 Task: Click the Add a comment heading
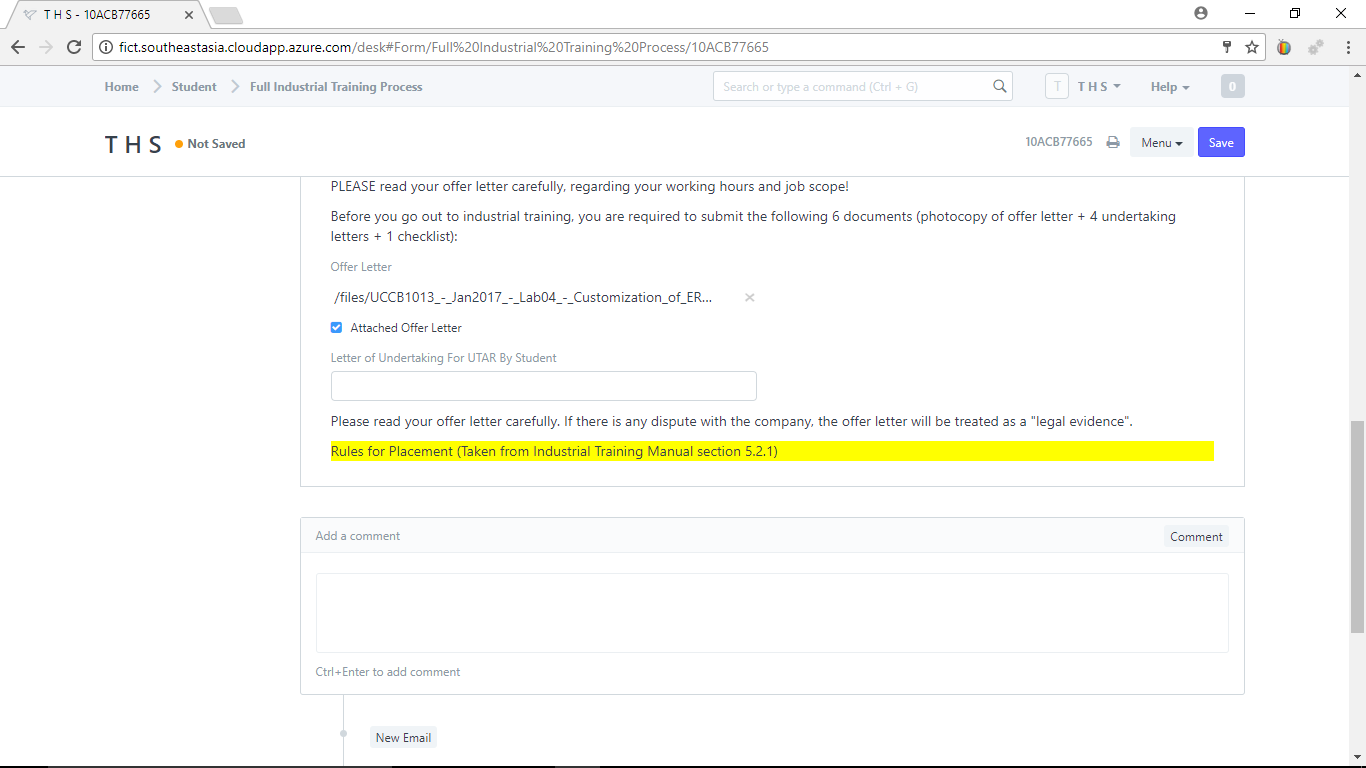(x=357, y=536)
